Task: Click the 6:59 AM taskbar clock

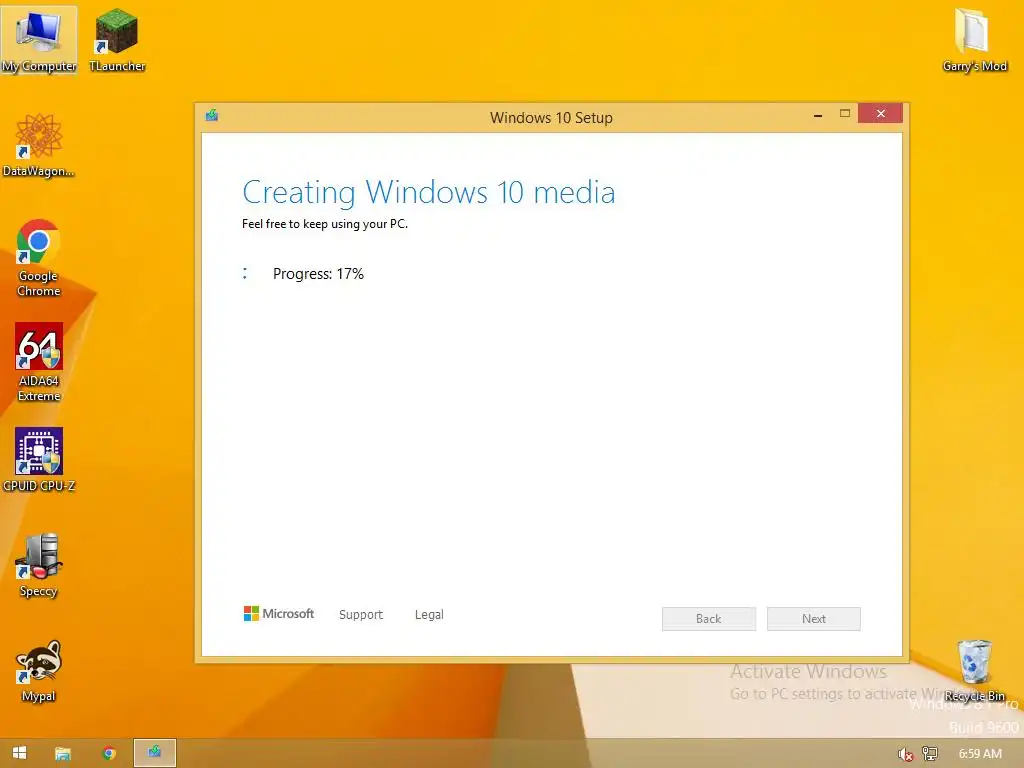Action: click(x=980, y=754)
